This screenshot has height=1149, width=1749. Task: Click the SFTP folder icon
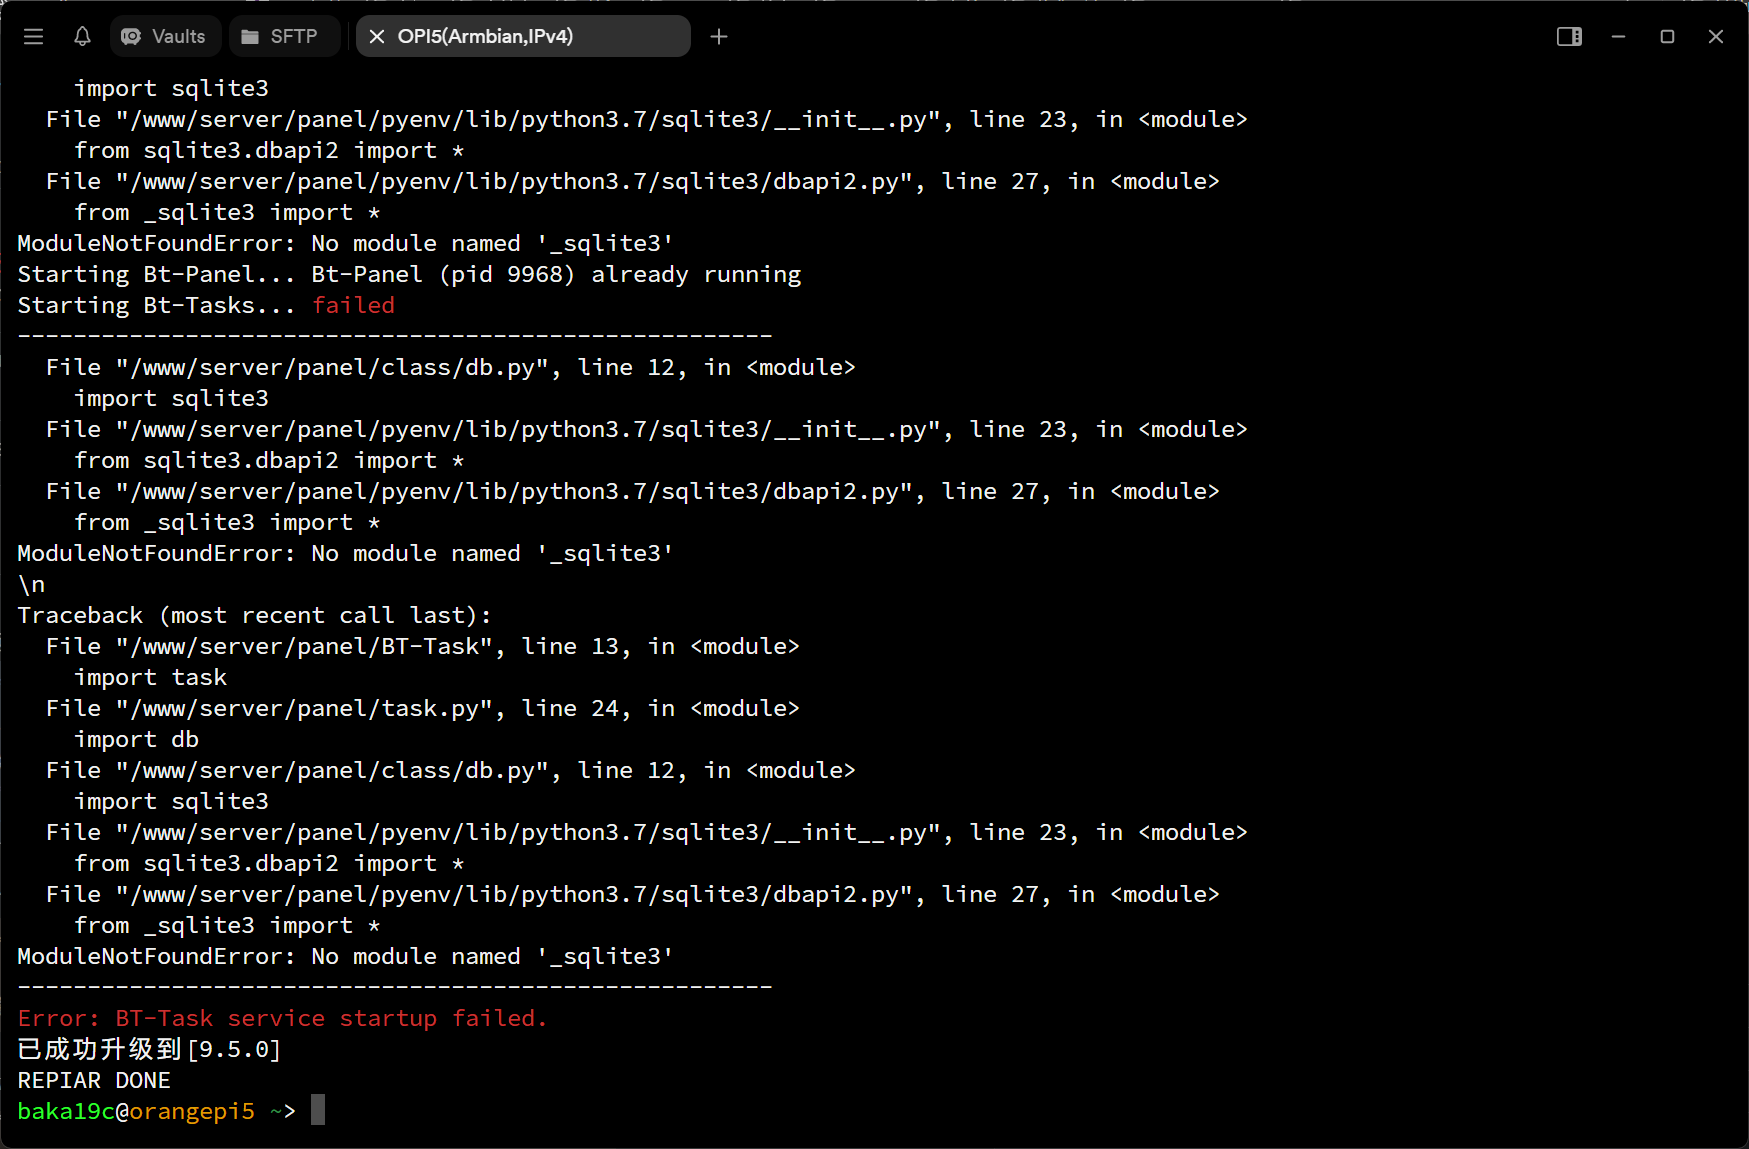[x=250, y=37]
